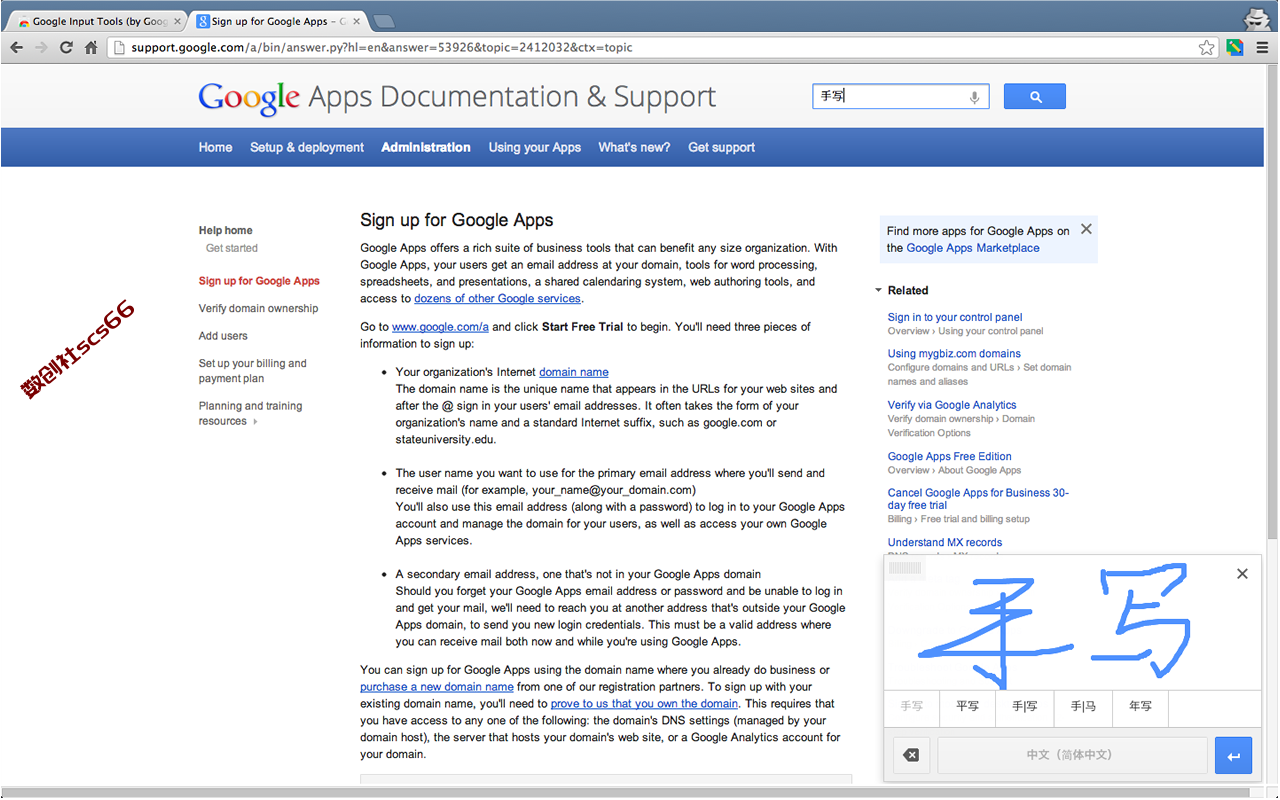Click the microphone icon in search box
The image size is (1280, 800).
[974, 97]
